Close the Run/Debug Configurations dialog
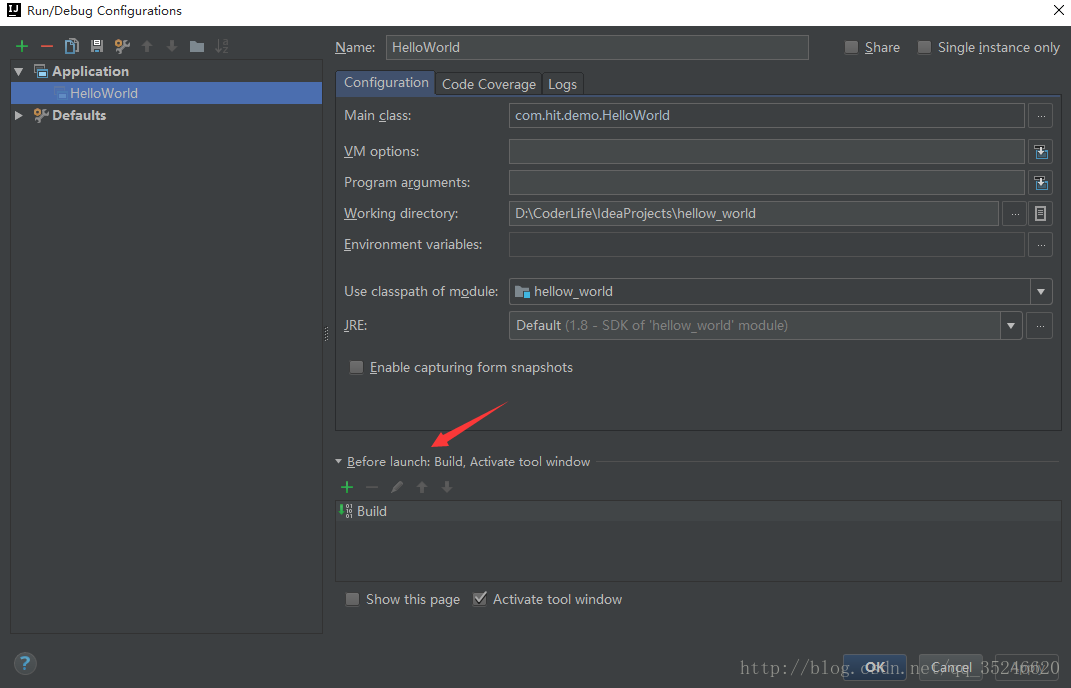This screenshot has width=1071, height=688. 1057,10
